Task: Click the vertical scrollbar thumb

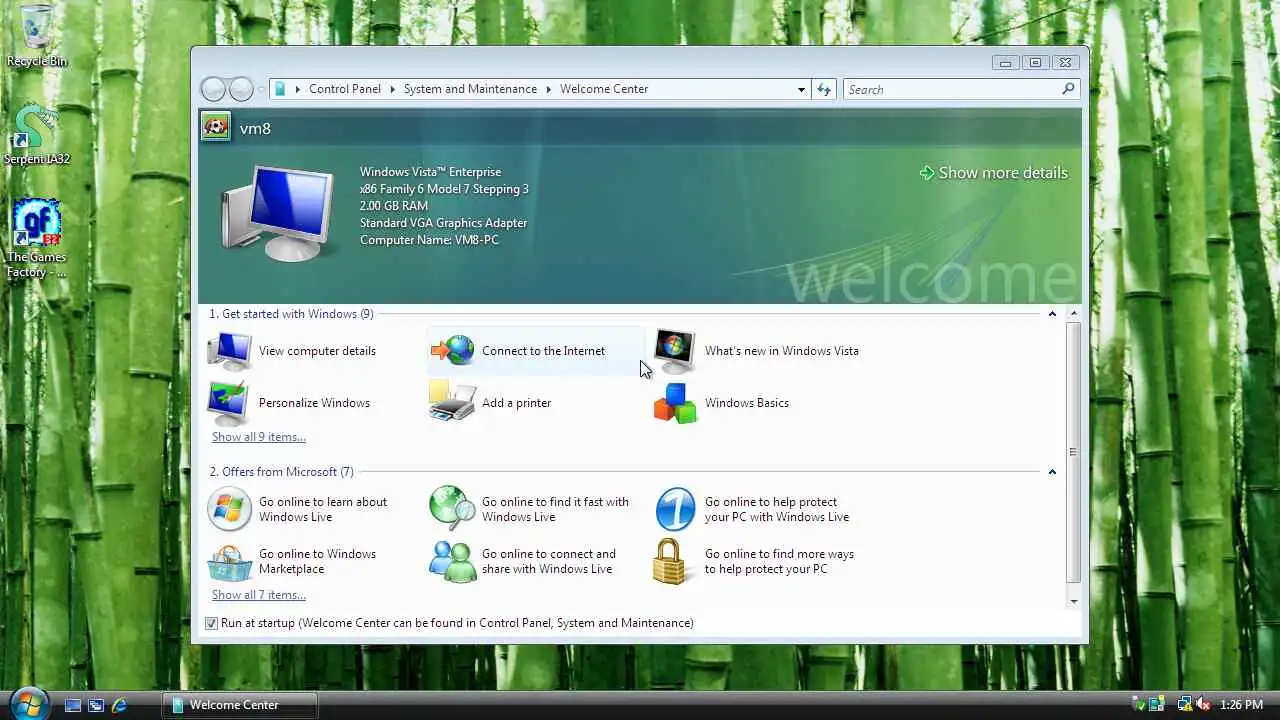Action: [1074, 452]
